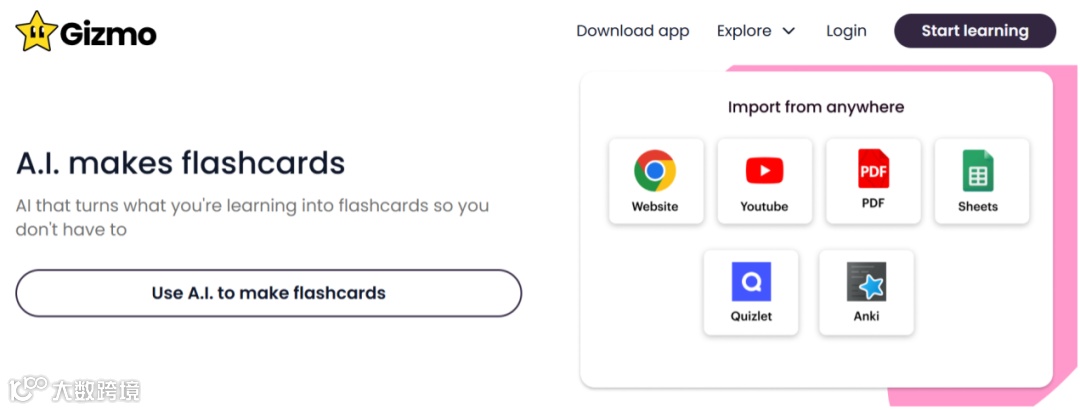This screenshot has width=1080, height=410.
Task: Go to the Login page
Action: click(x=846, y=31)
